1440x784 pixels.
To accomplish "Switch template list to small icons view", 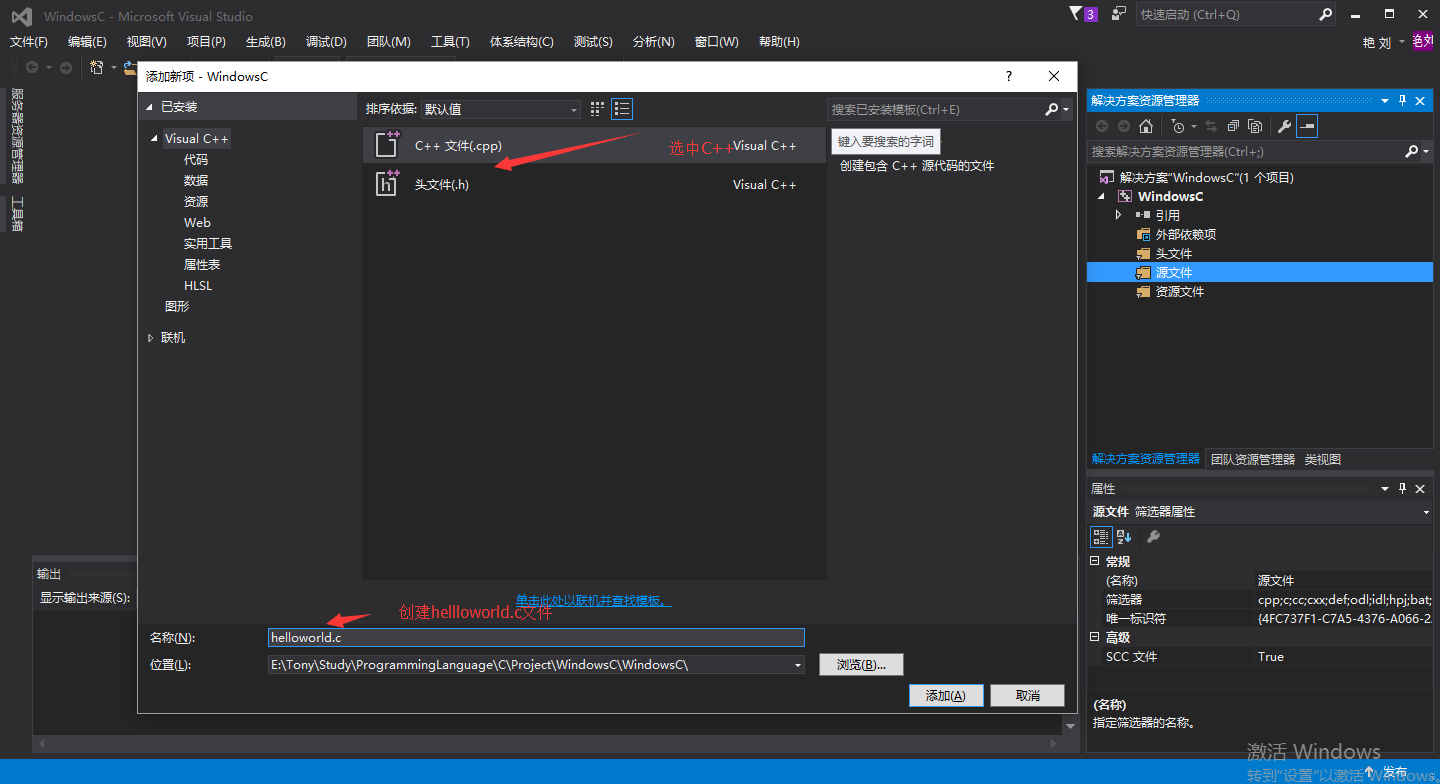I will [x=598, y=109].
